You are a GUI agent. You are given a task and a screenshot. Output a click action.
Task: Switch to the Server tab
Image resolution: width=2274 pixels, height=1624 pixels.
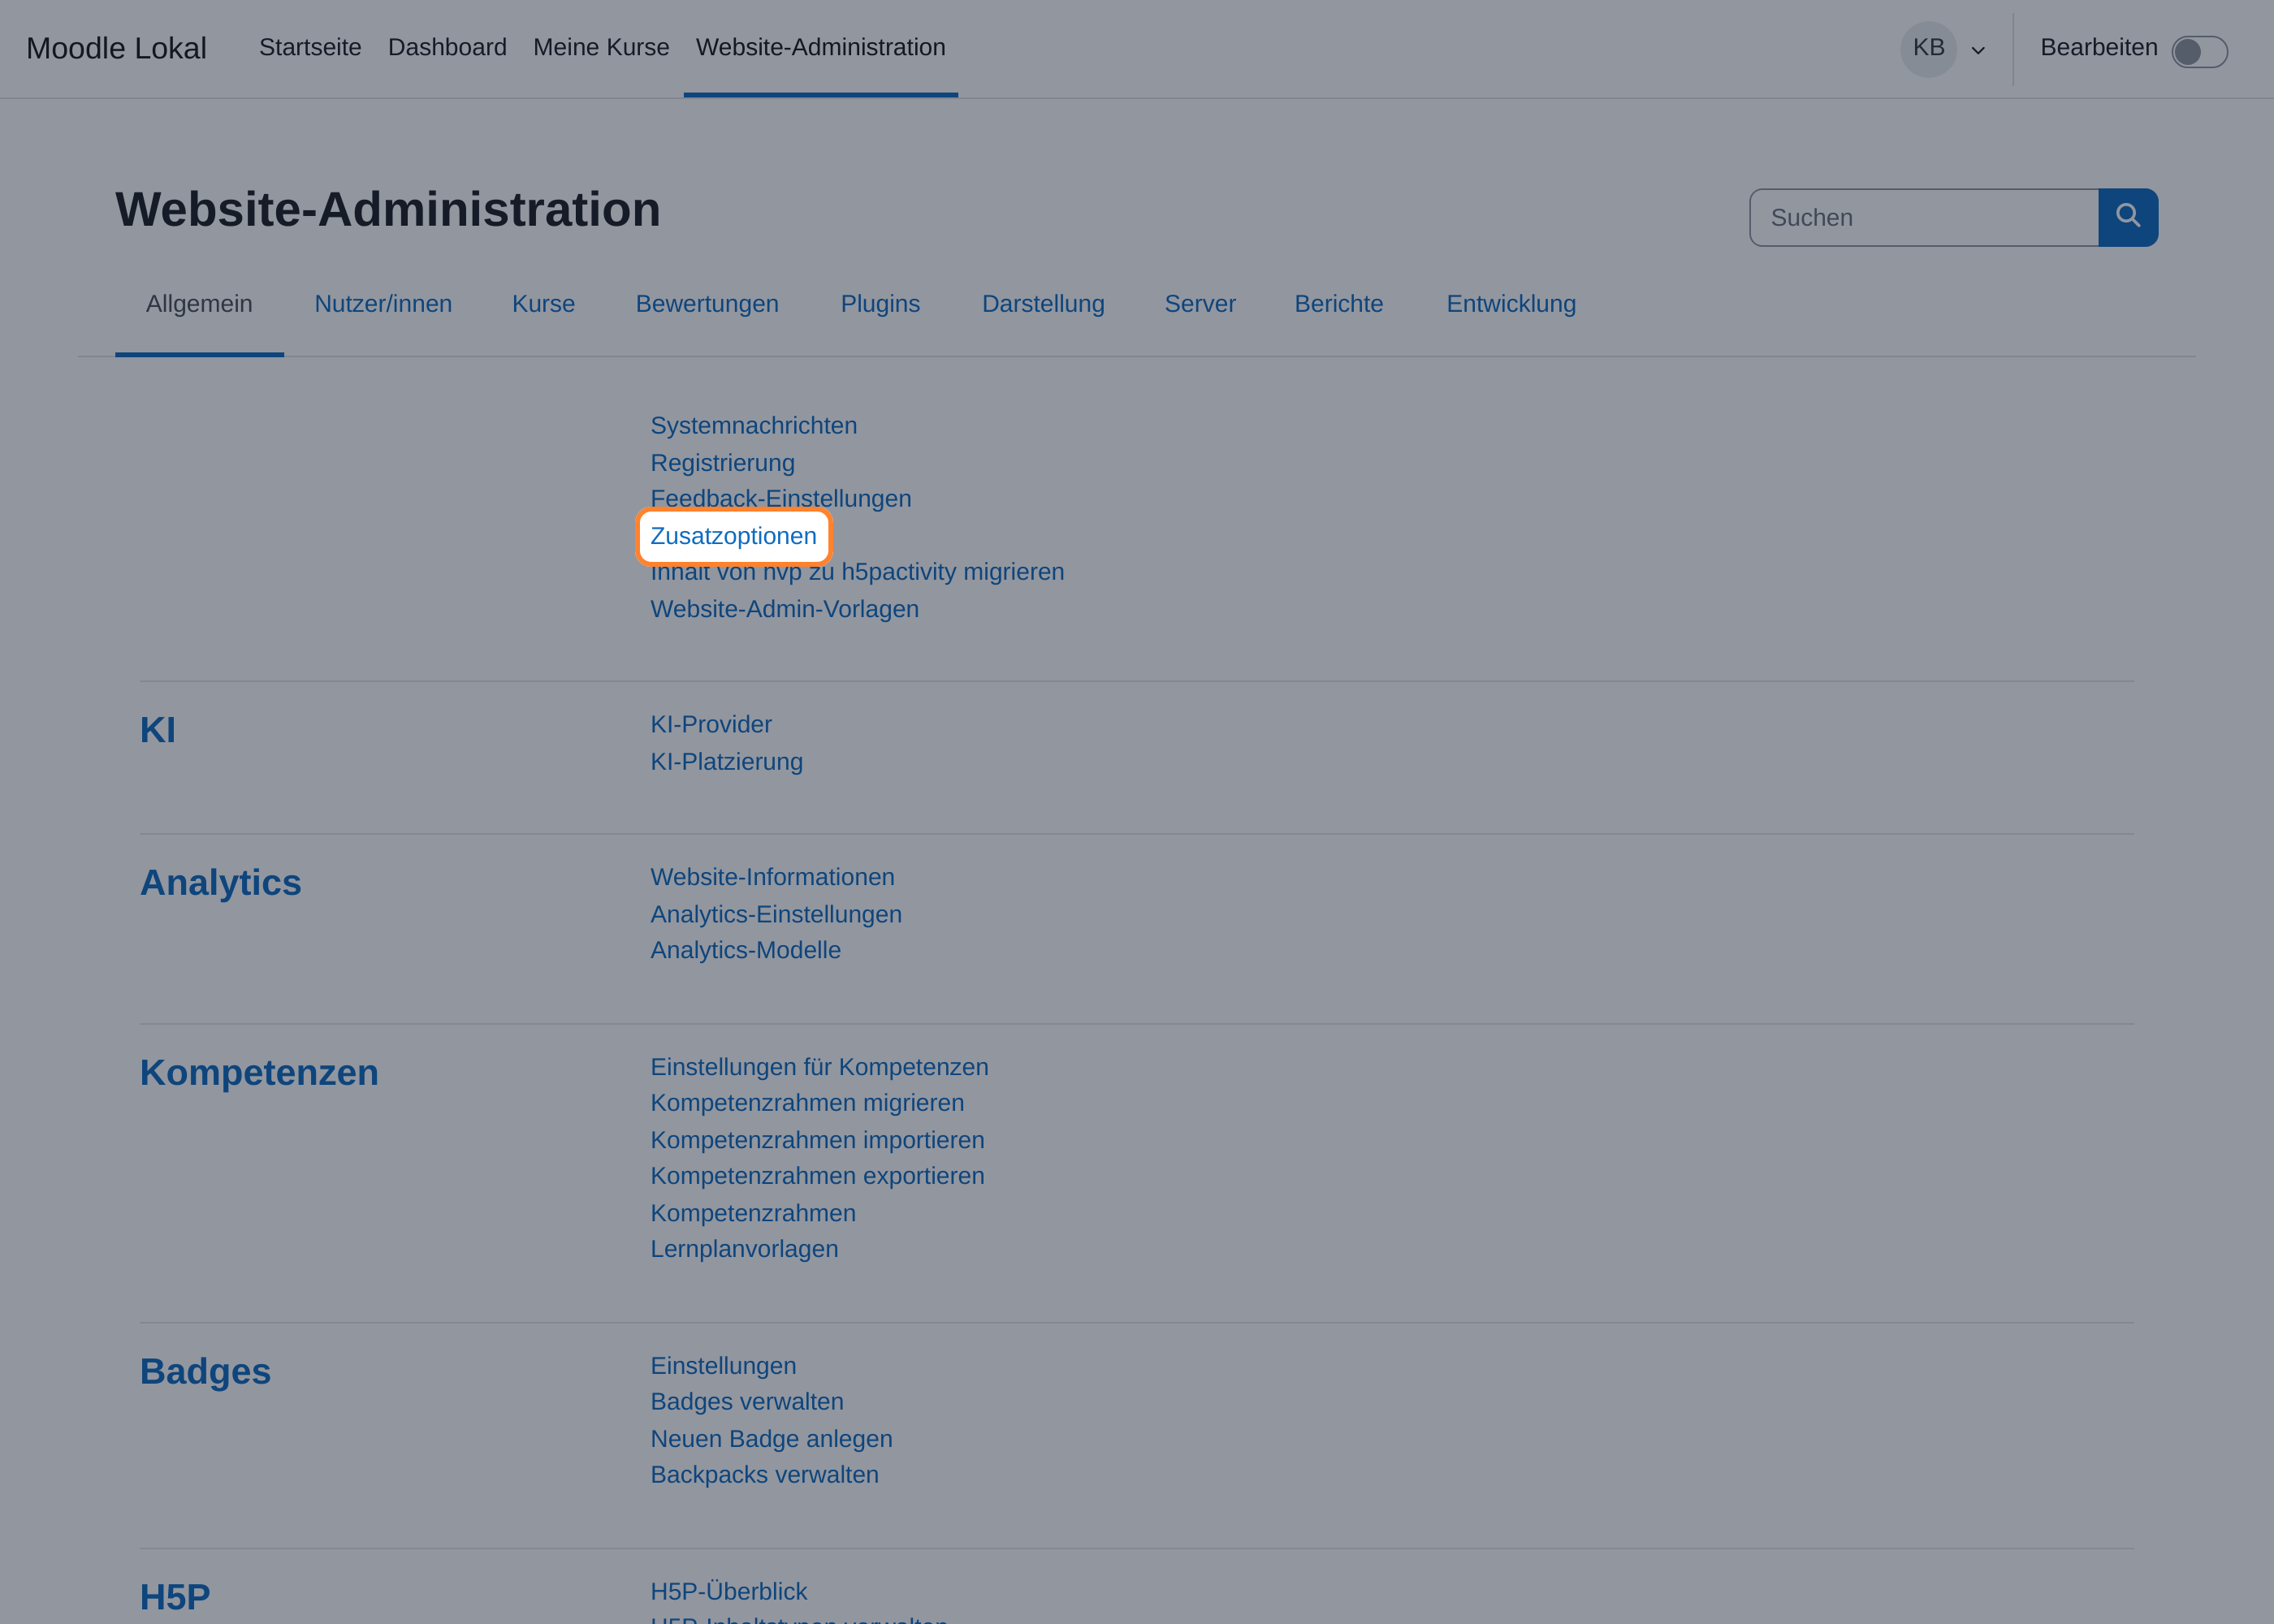[x=1200, y=304]
